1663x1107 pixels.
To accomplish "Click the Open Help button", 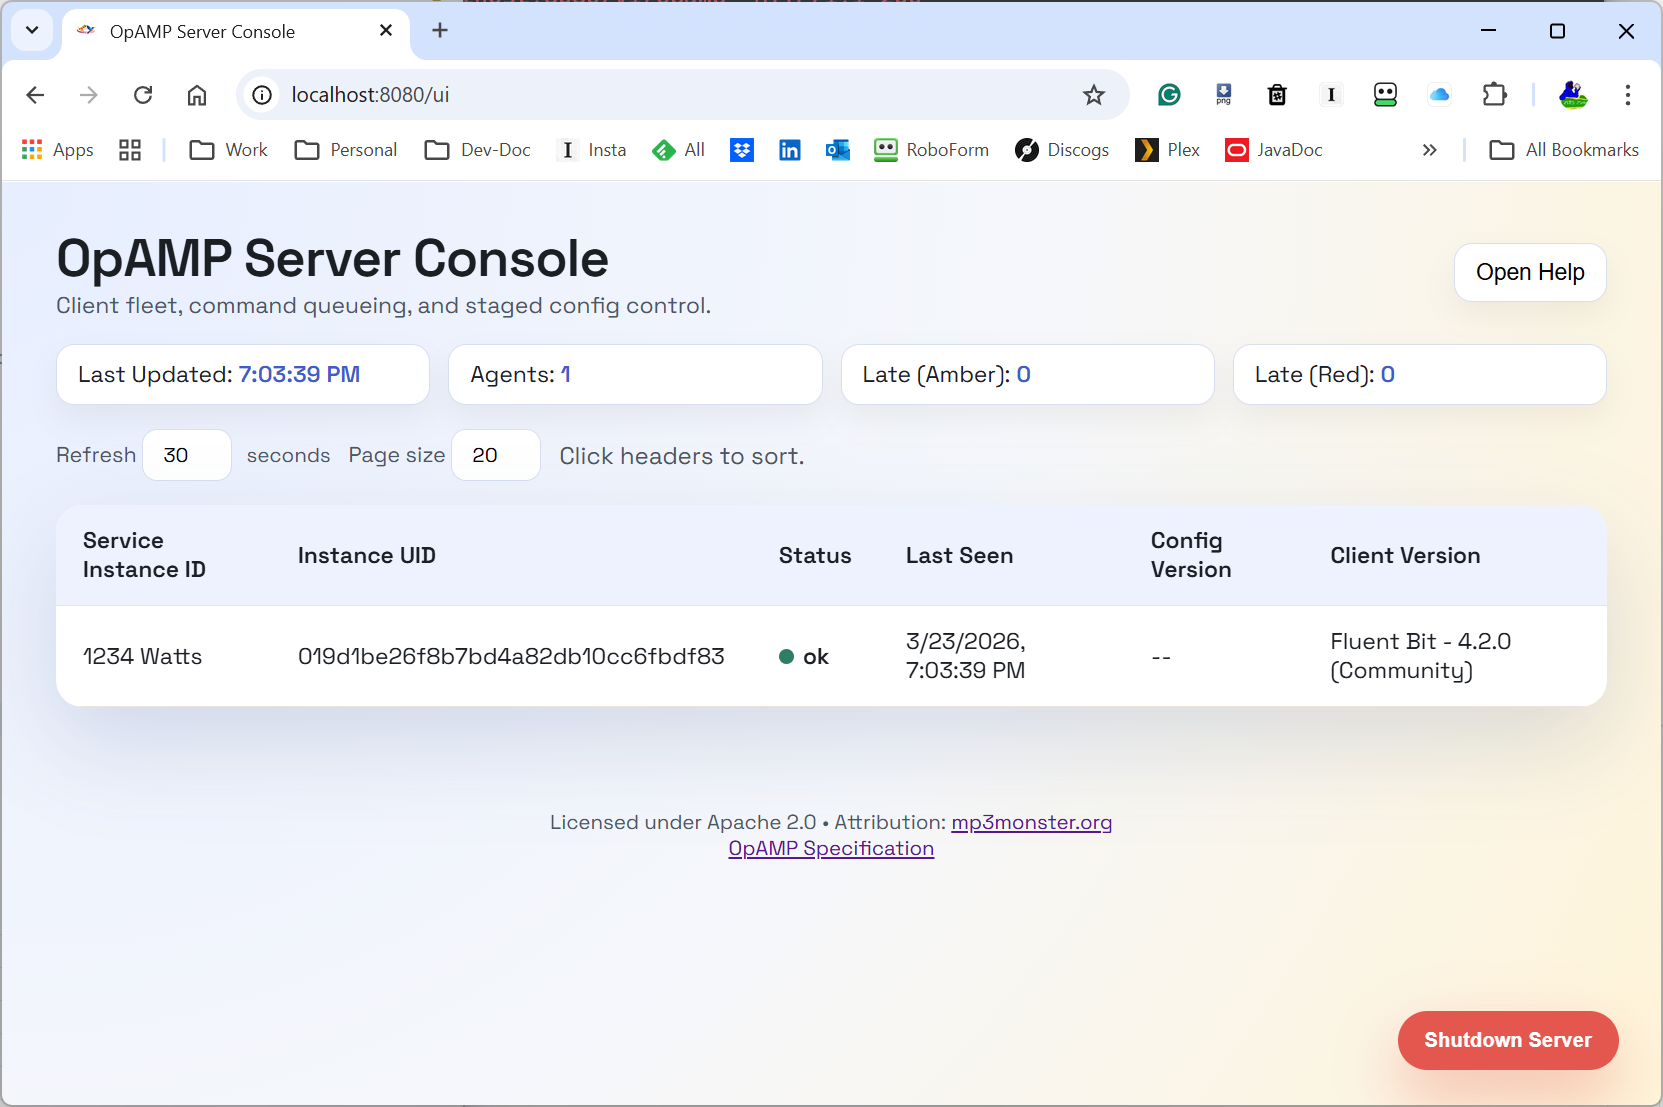I will pyautogui.click(x=1529, y=272).
